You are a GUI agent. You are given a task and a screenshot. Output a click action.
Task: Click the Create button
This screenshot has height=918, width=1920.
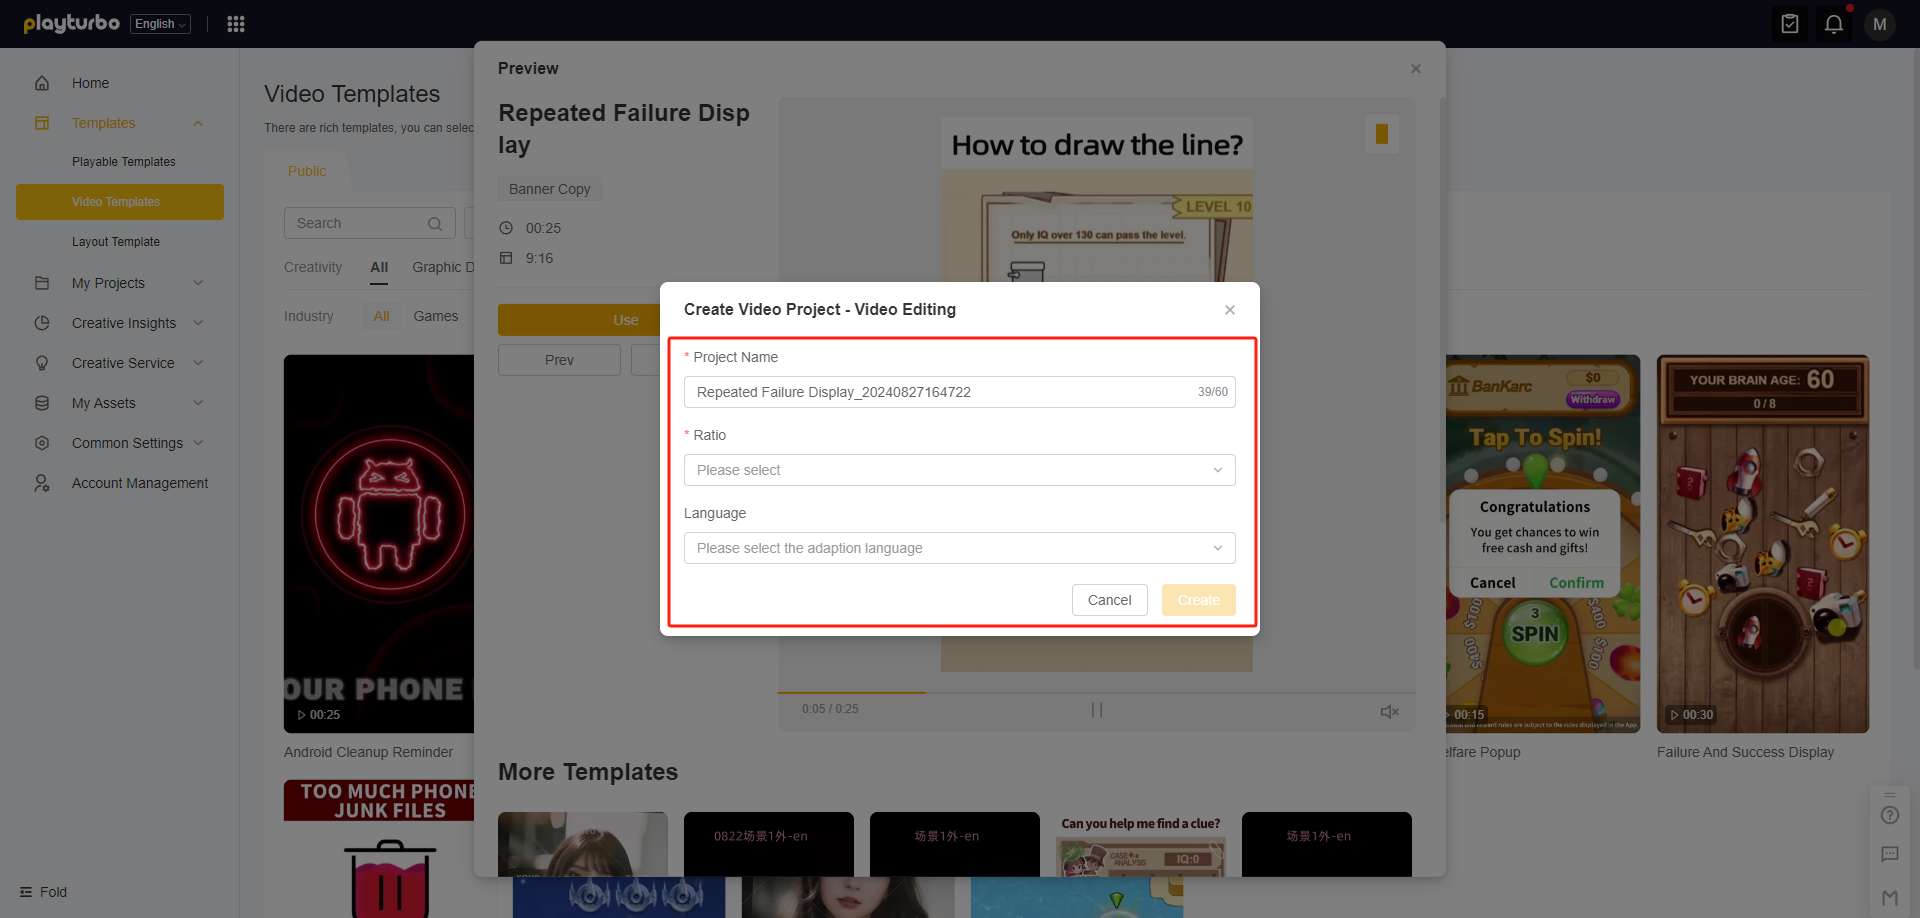(1198, 600)
